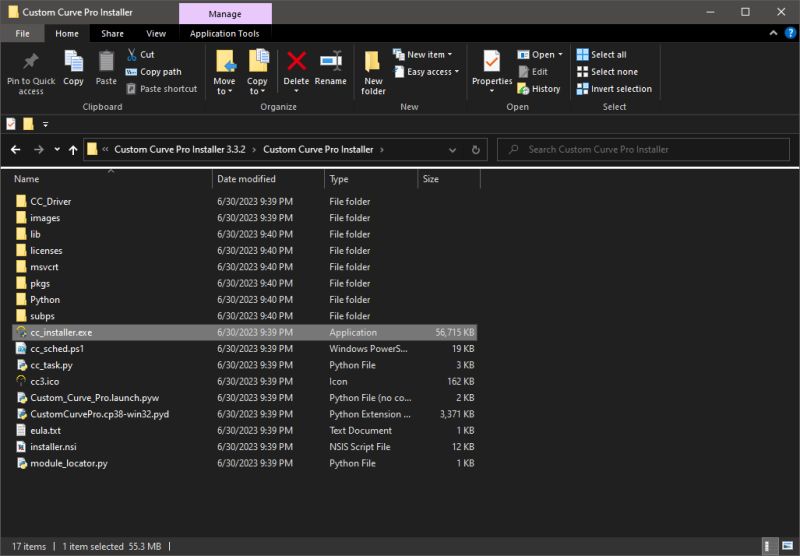Click the Pin to Quick access icon
Image resolution: width=800 pixels, height=556 pixels.
click(31, 62)
